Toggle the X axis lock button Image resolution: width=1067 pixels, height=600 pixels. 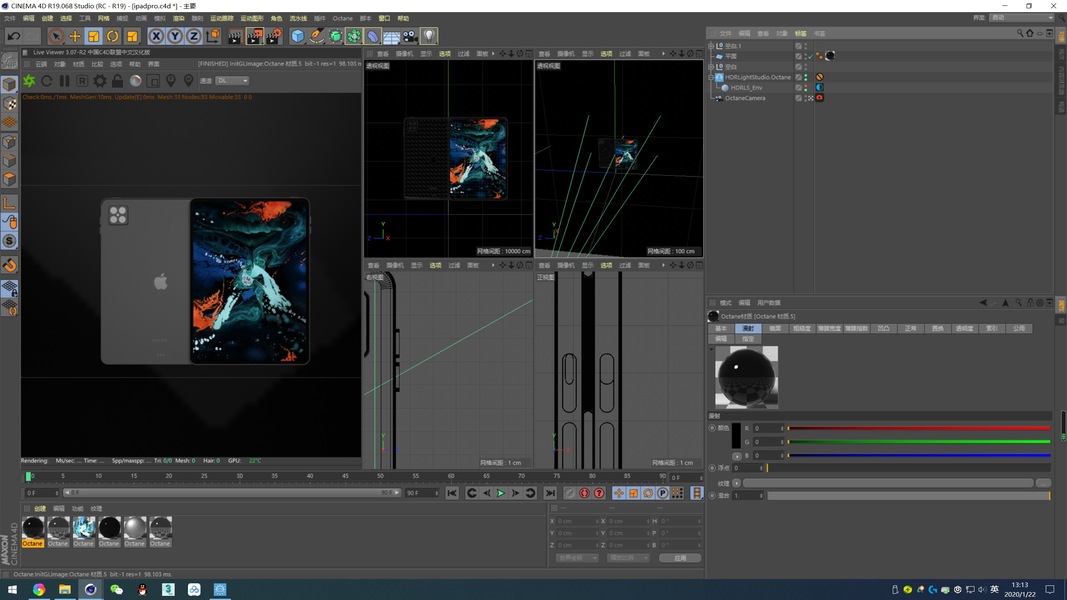156,36
